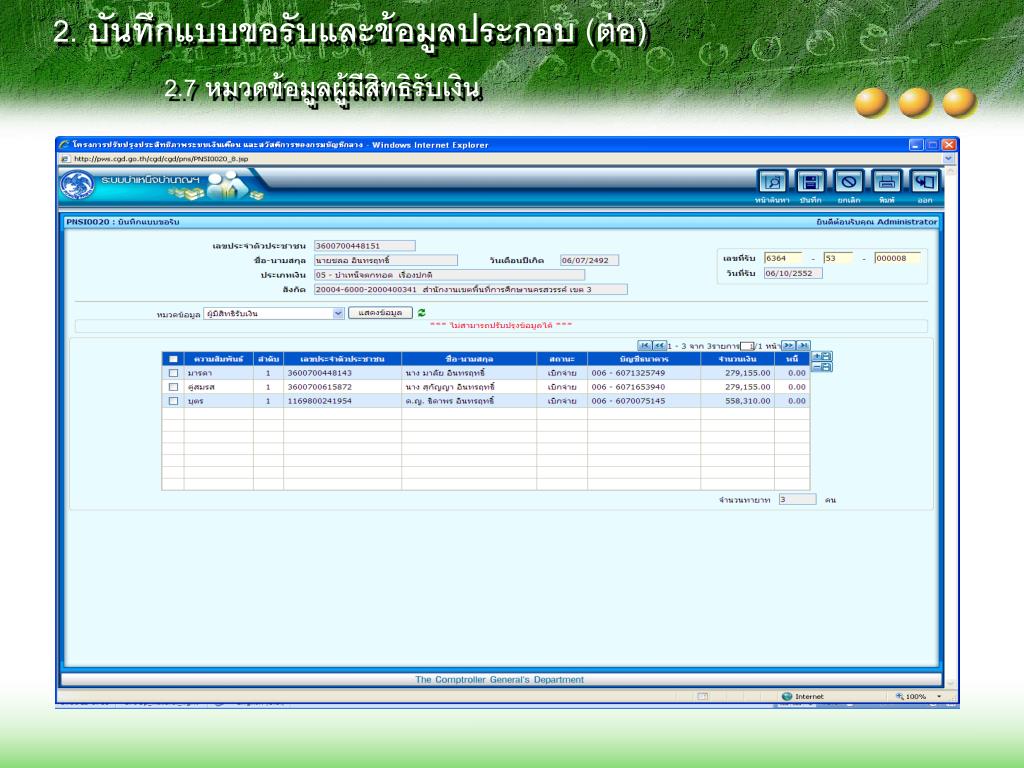Image resolution: width=1024 pixels, height=768 pixels.
Task: Click name ด.ญ. ธิดาพร อินทรฤทธิ์
Action: click(449, 401)
